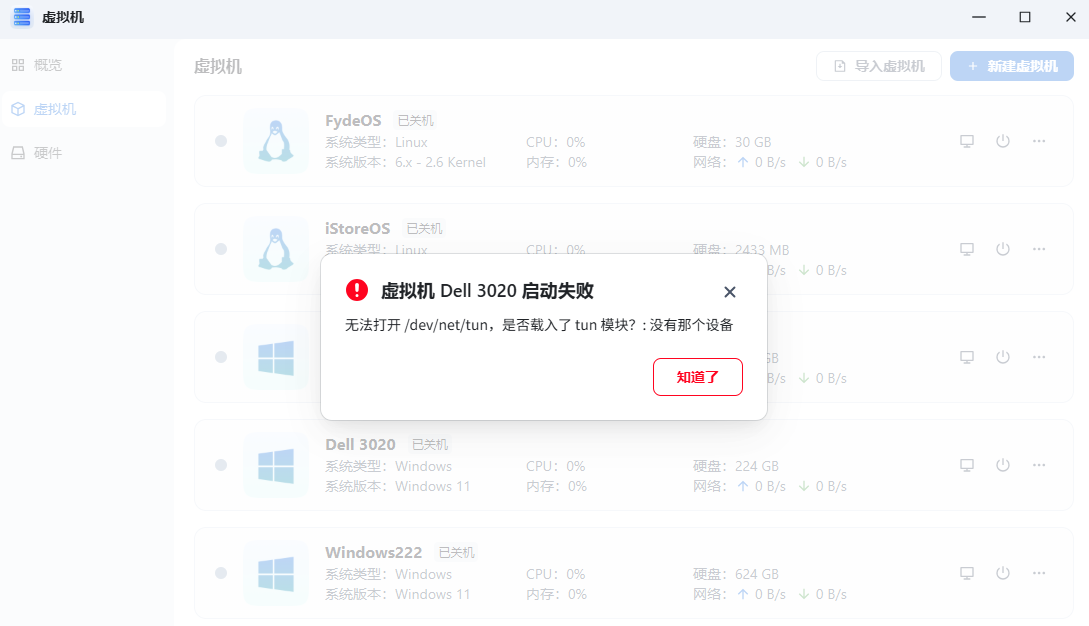1089x626 pixels.
Task: Open the Windows222 console monitor icon
Action: point(967,573)
